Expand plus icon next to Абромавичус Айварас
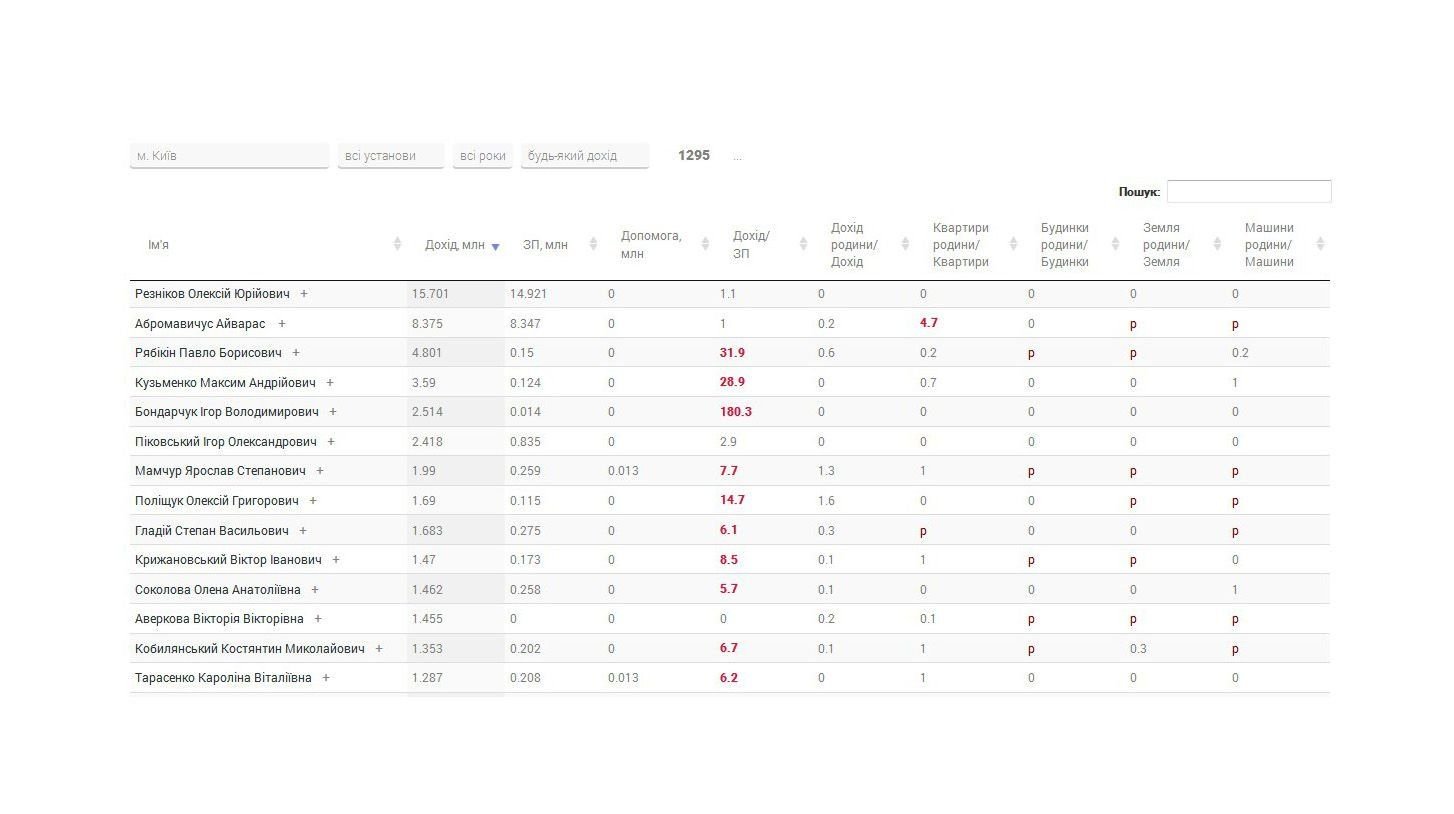1454x814 pixels. pos(282,324)
